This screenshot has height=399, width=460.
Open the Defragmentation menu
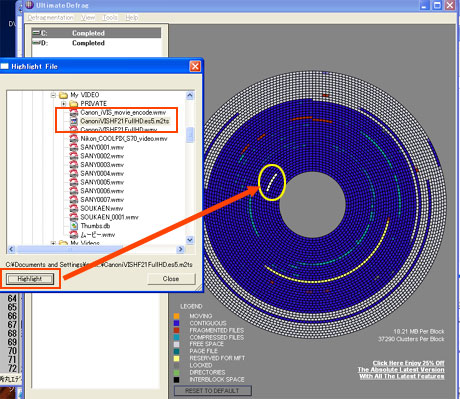pyautogui.click(x=51, y=18)
